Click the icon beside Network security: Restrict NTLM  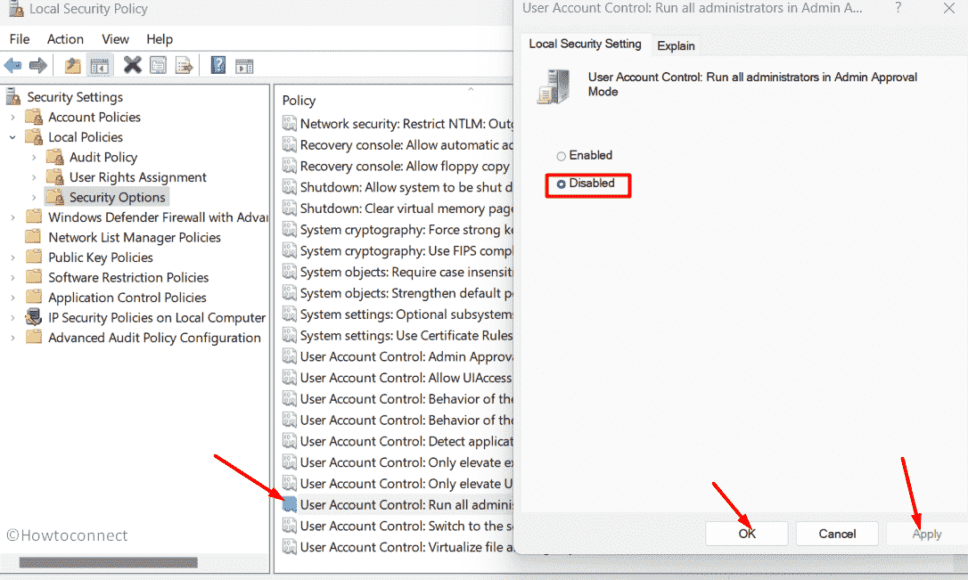(289, 123)
